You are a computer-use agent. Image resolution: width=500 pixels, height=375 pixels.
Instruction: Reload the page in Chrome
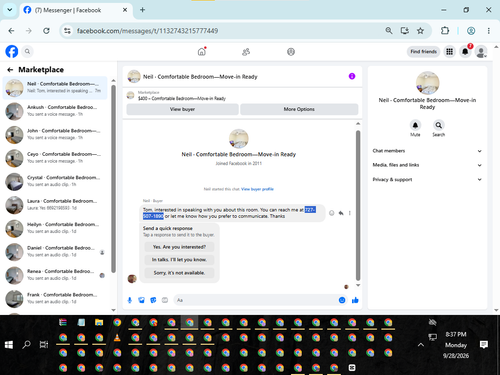[x=46, y=31]
